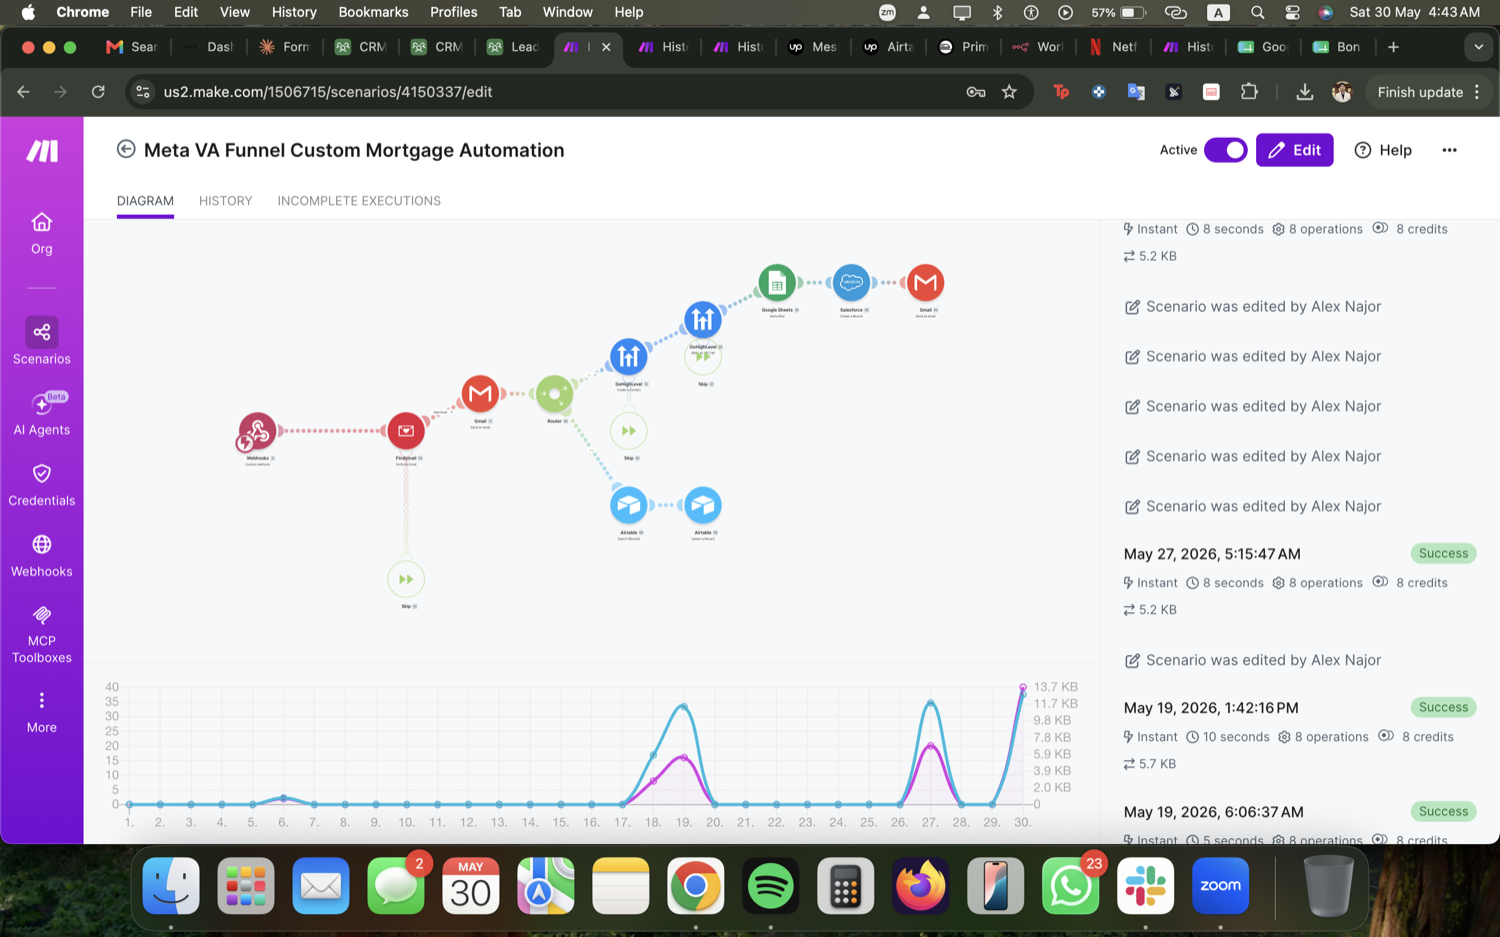The width and height of the screenshot is (1500, 937).
Task: Select the Skip module below GoHighLevel Create Contact
Action: (628, 431)
